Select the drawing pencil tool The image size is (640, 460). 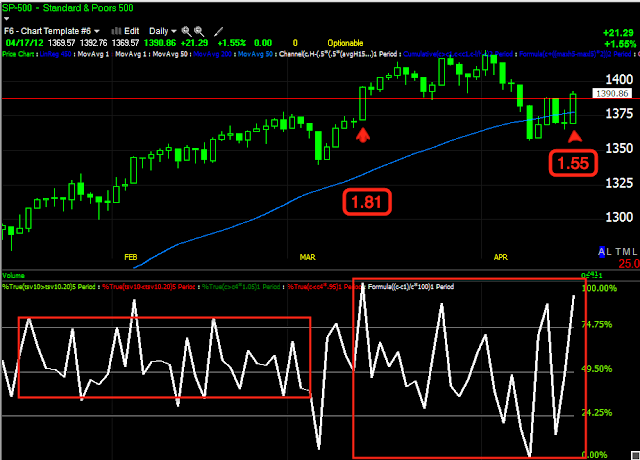click(x=219, y=31)
